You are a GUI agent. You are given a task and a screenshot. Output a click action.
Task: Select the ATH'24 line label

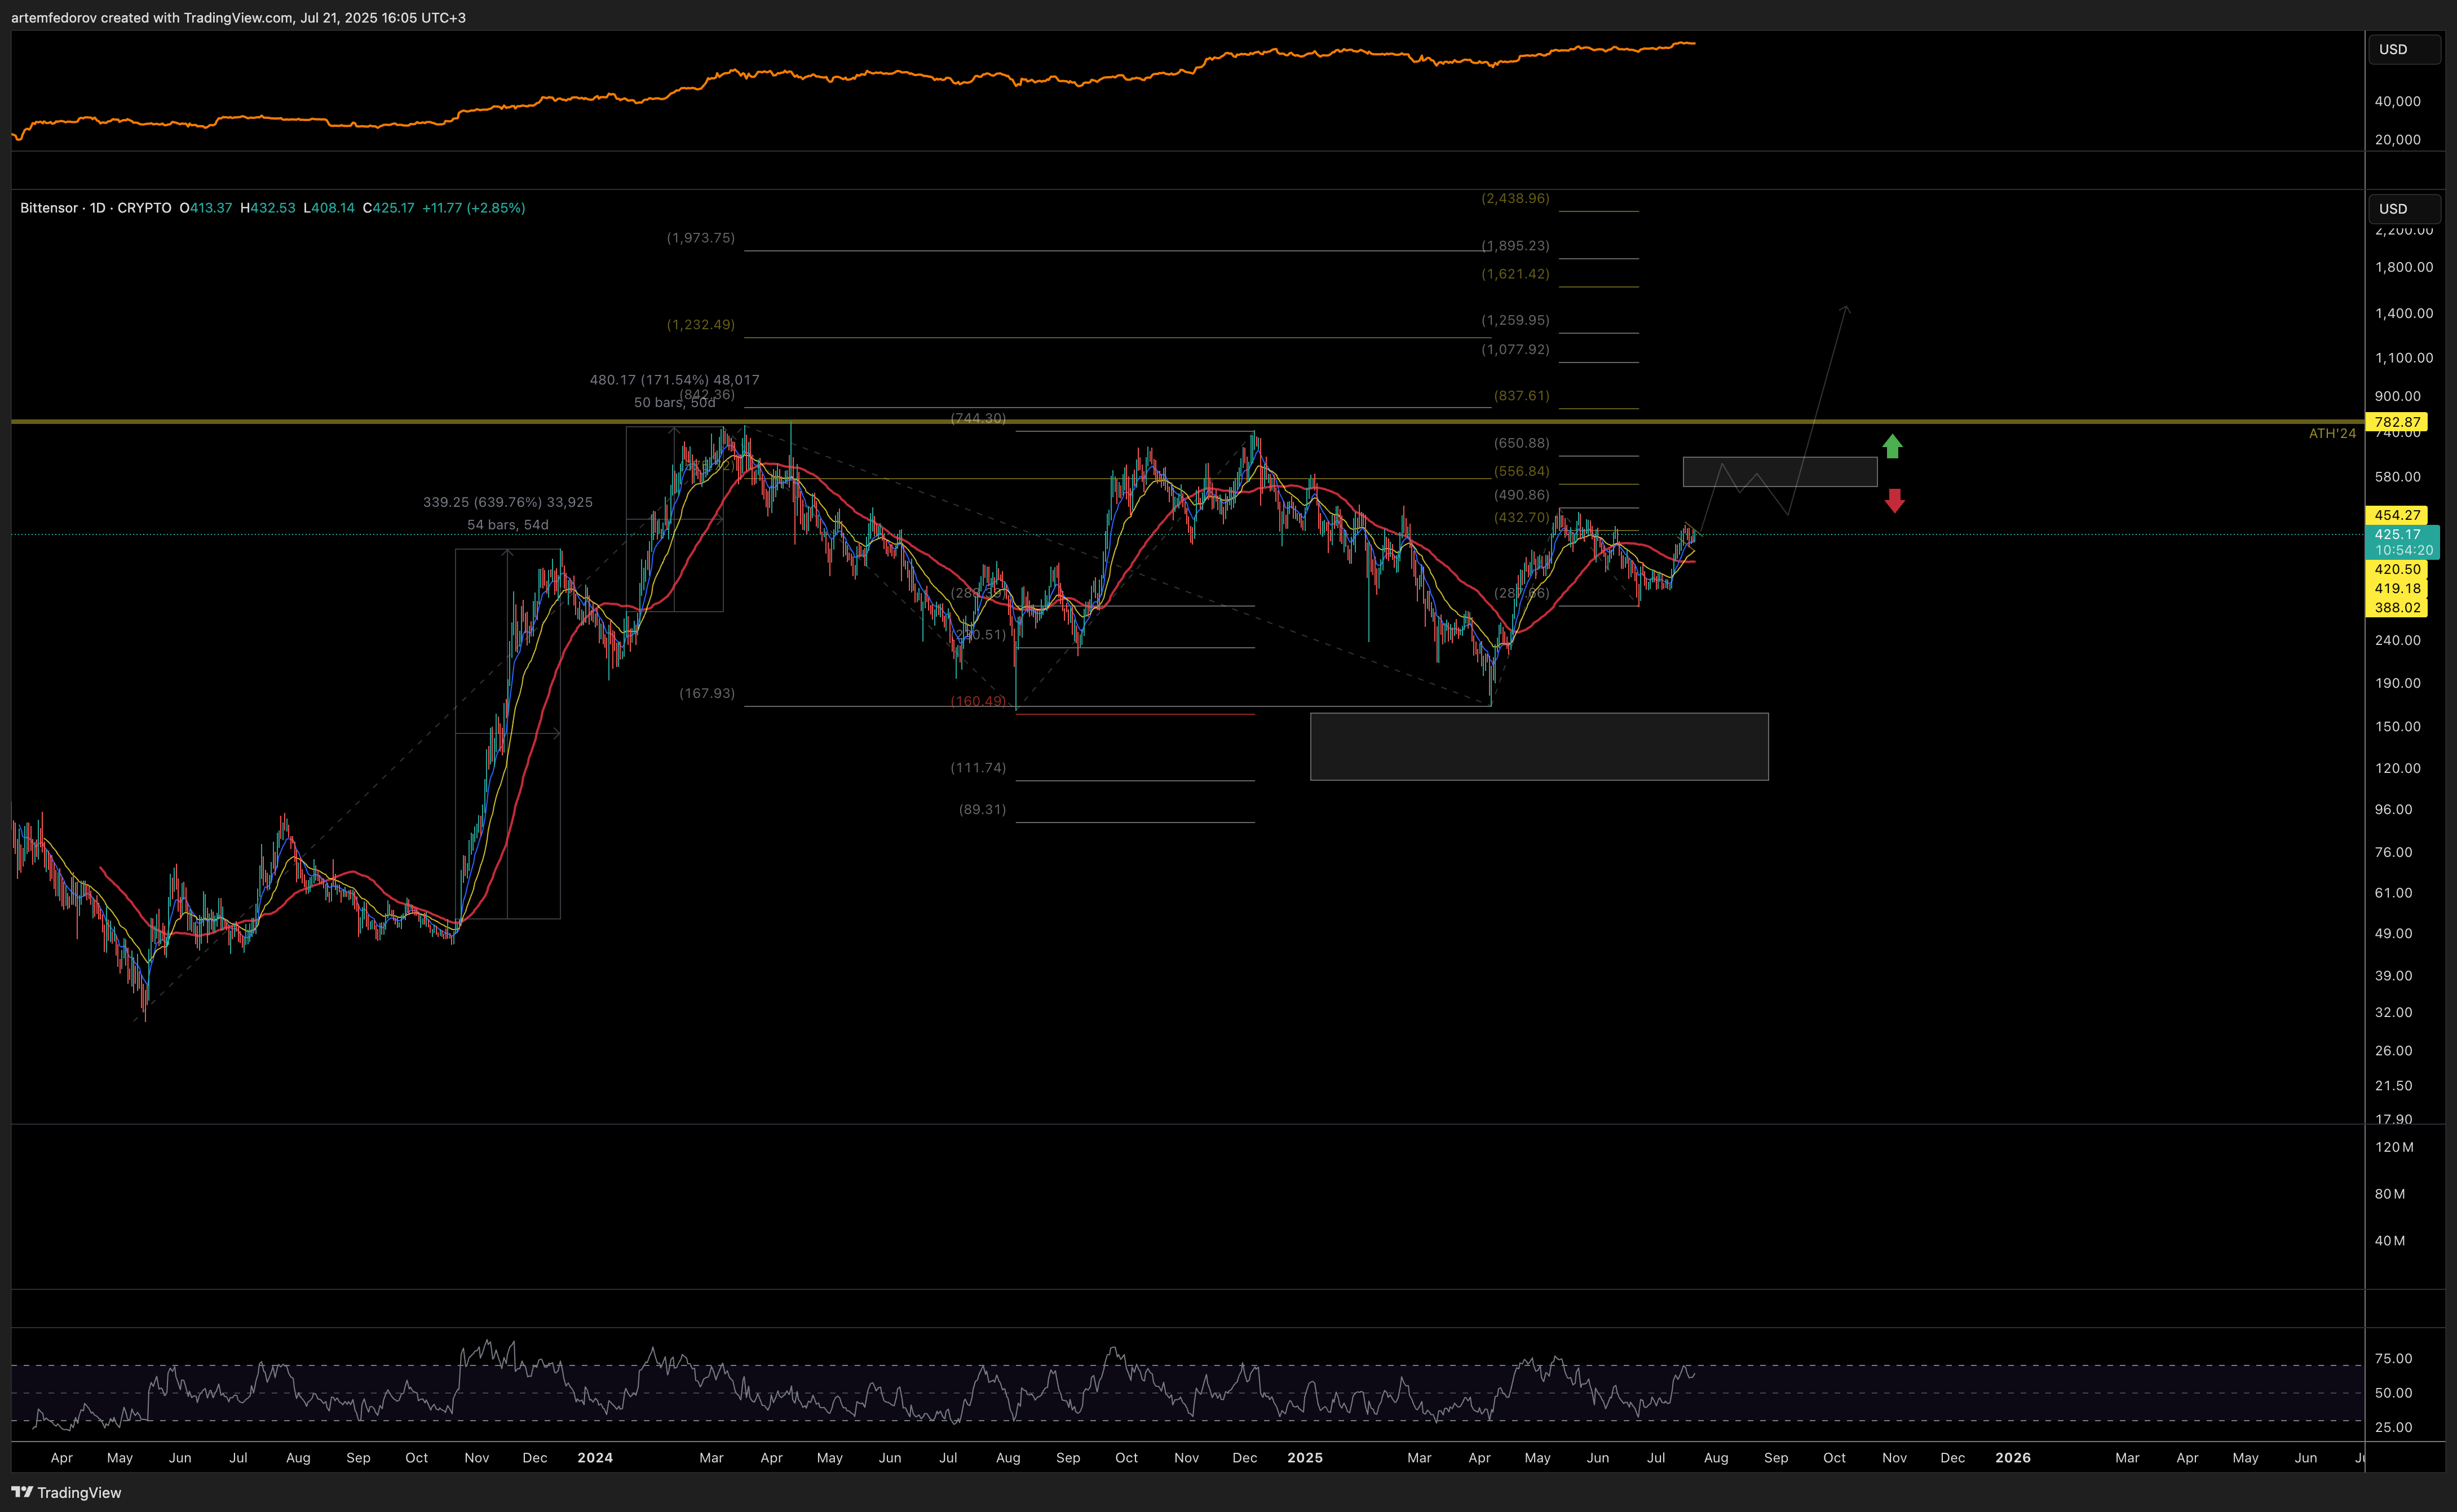click(2332, 433)
